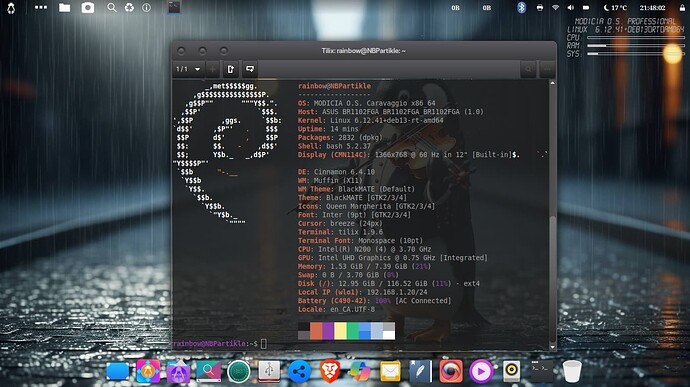Click the Tilix scrollbar down arrow
This screenshot has height=387, width=690.
click(x=553, y=347)
